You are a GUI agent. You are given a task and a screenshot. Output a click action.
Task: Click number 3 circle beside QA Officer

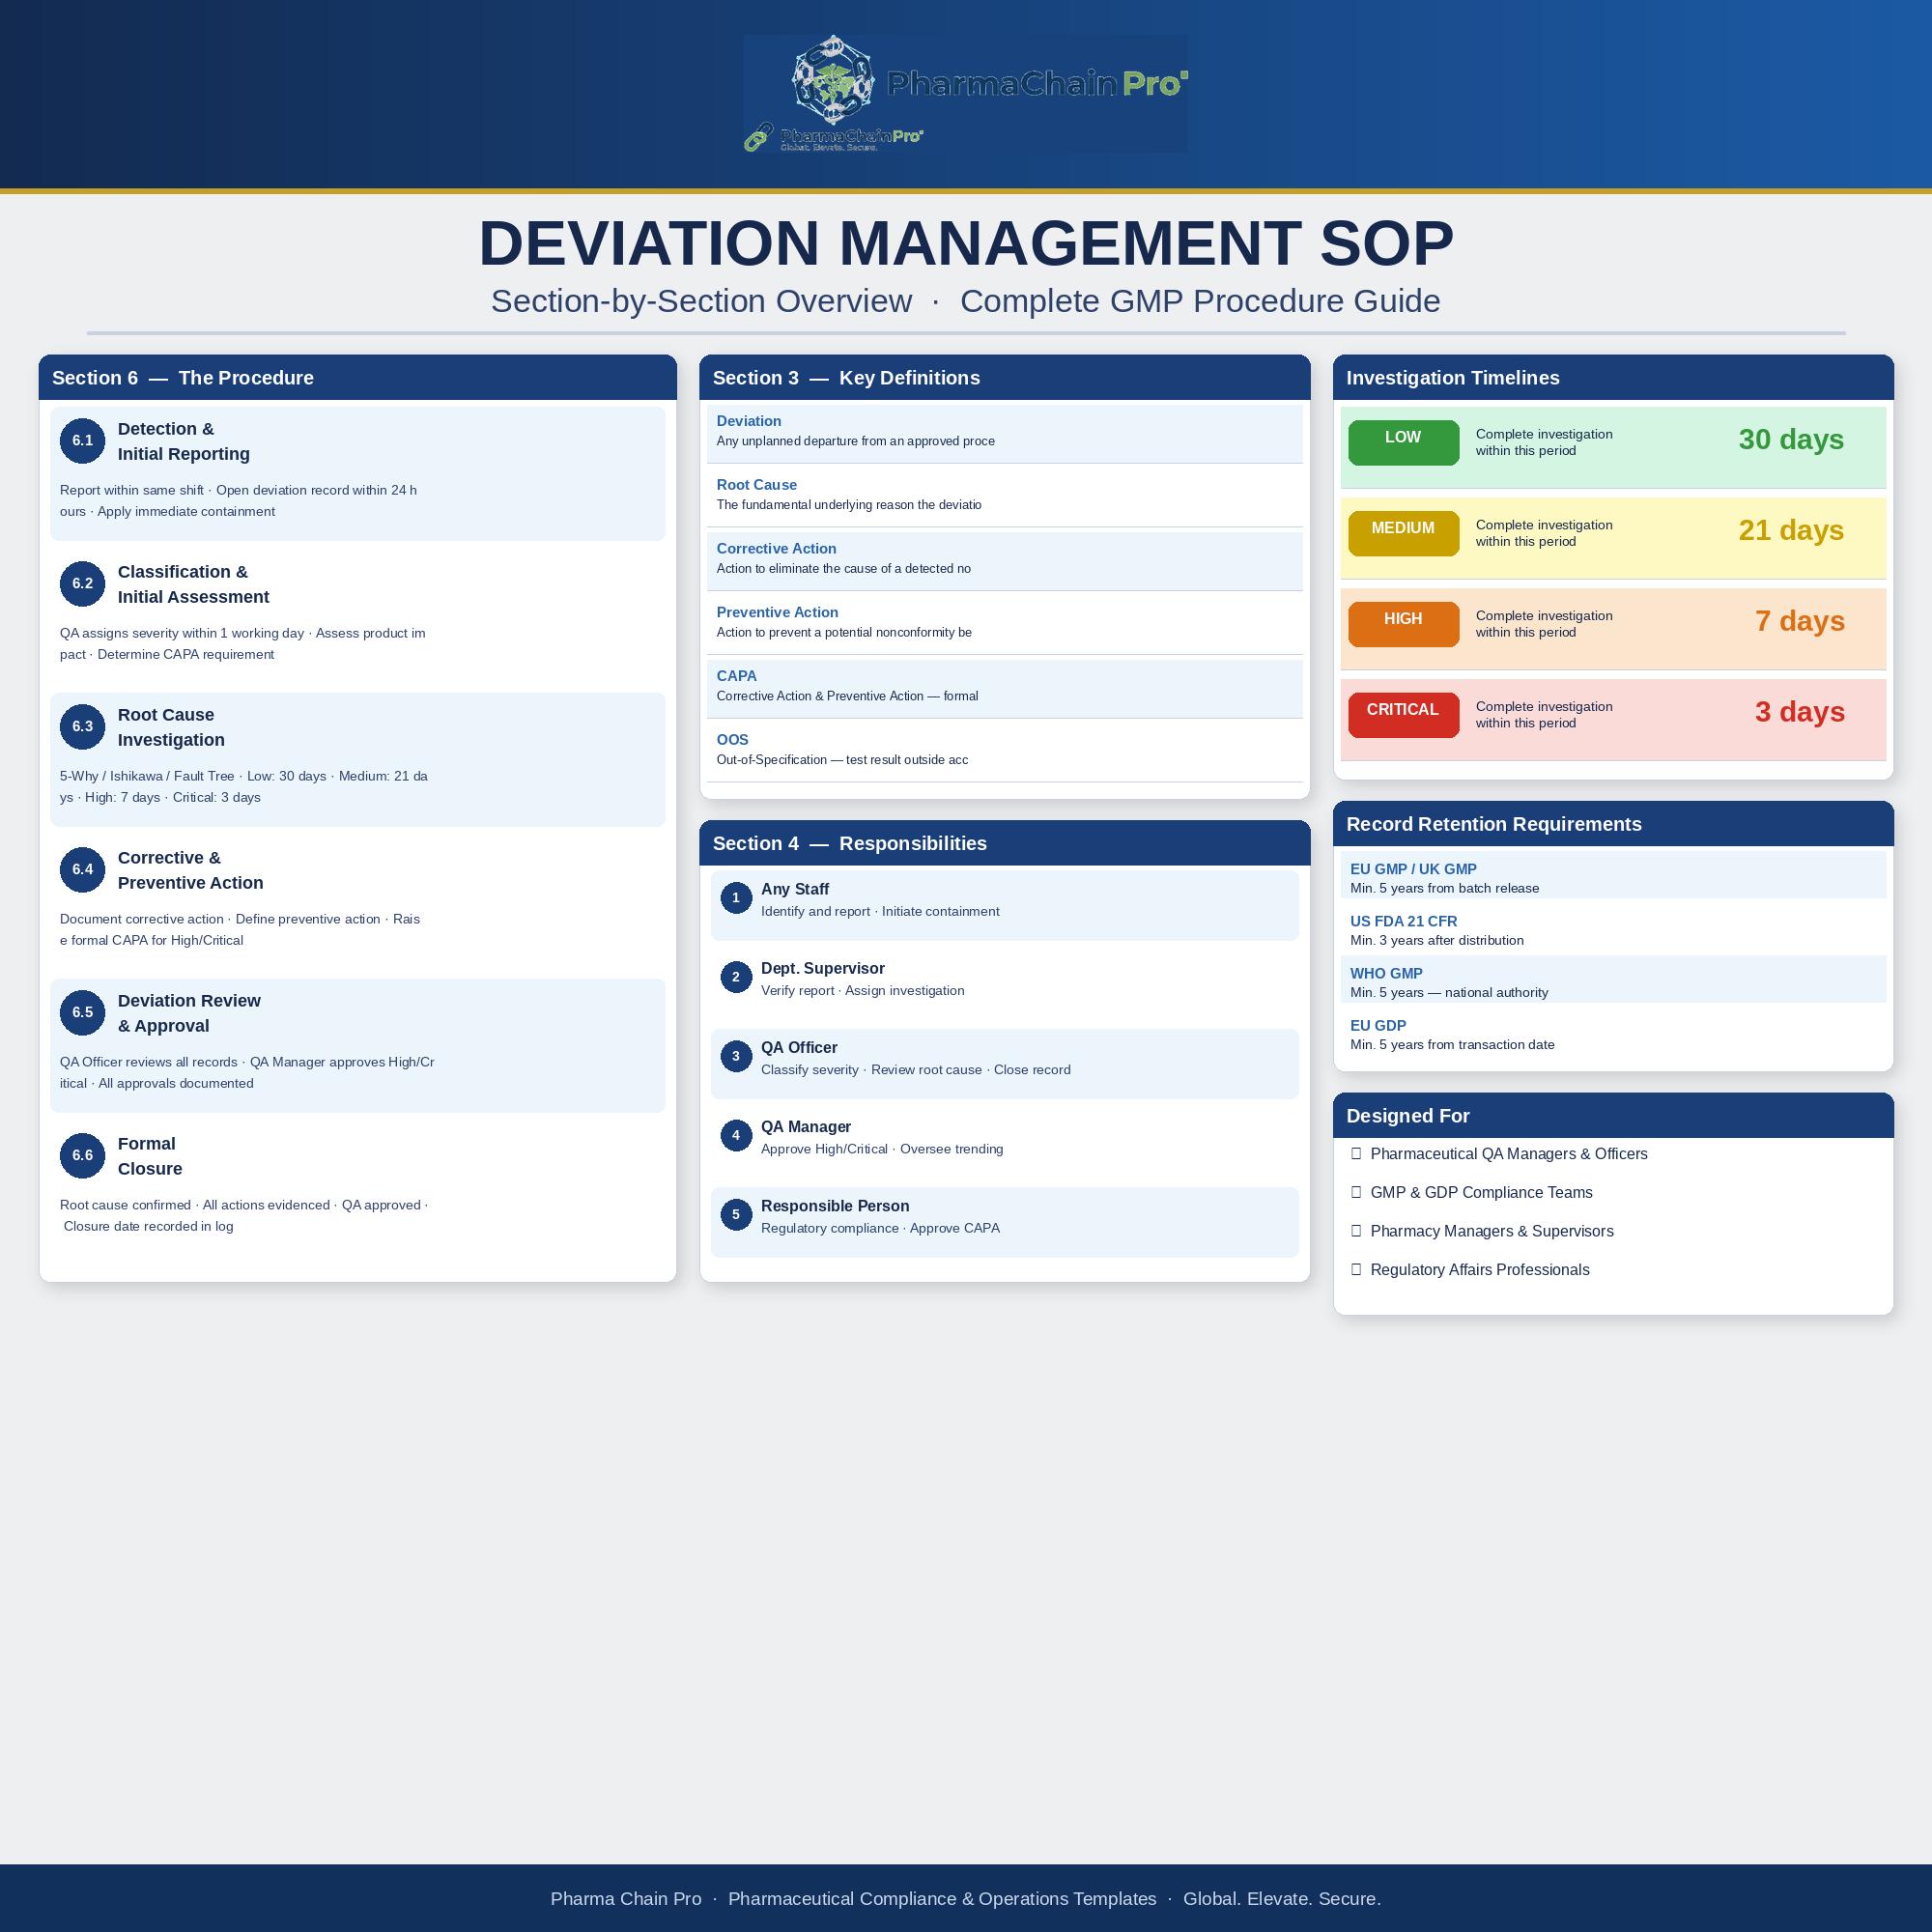click(736, 1056)
